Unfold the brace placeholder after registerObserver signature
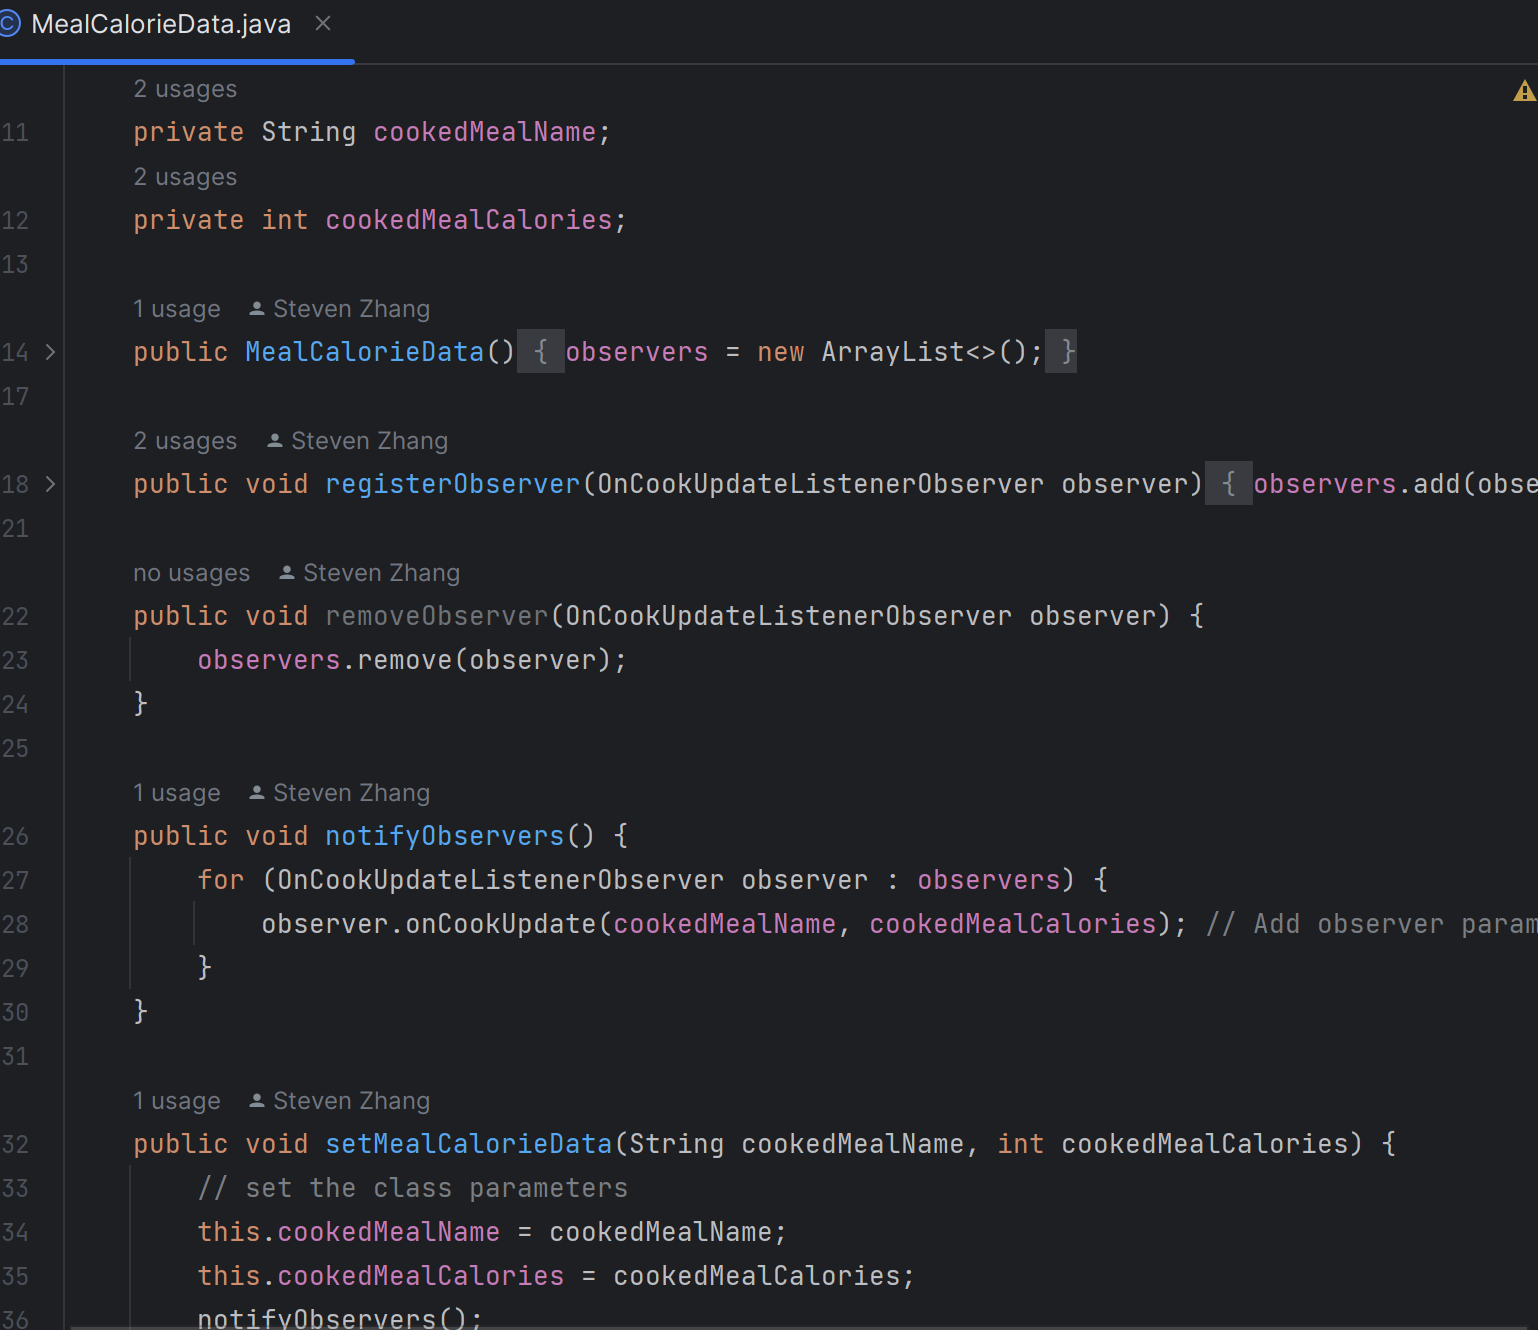 (x=1229, y=483)
